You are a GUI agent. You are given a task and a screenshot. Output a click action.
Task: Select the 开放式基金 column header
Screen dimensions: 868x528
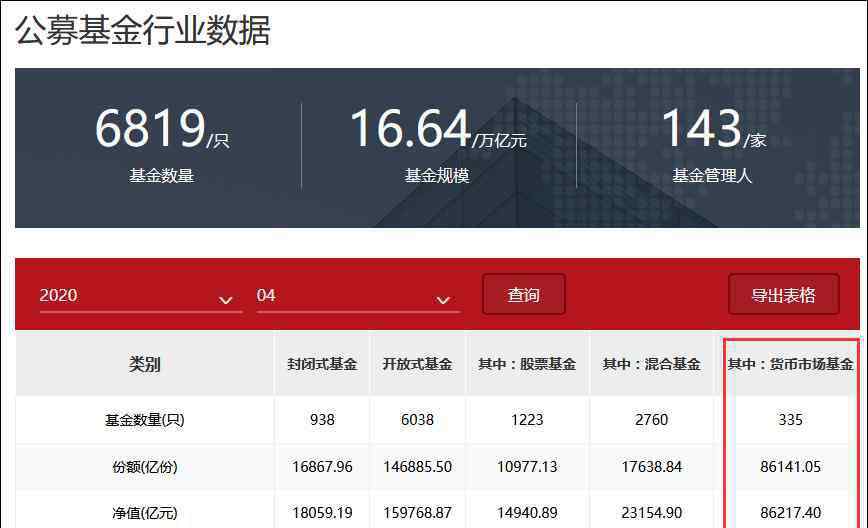tap(417, 364)
